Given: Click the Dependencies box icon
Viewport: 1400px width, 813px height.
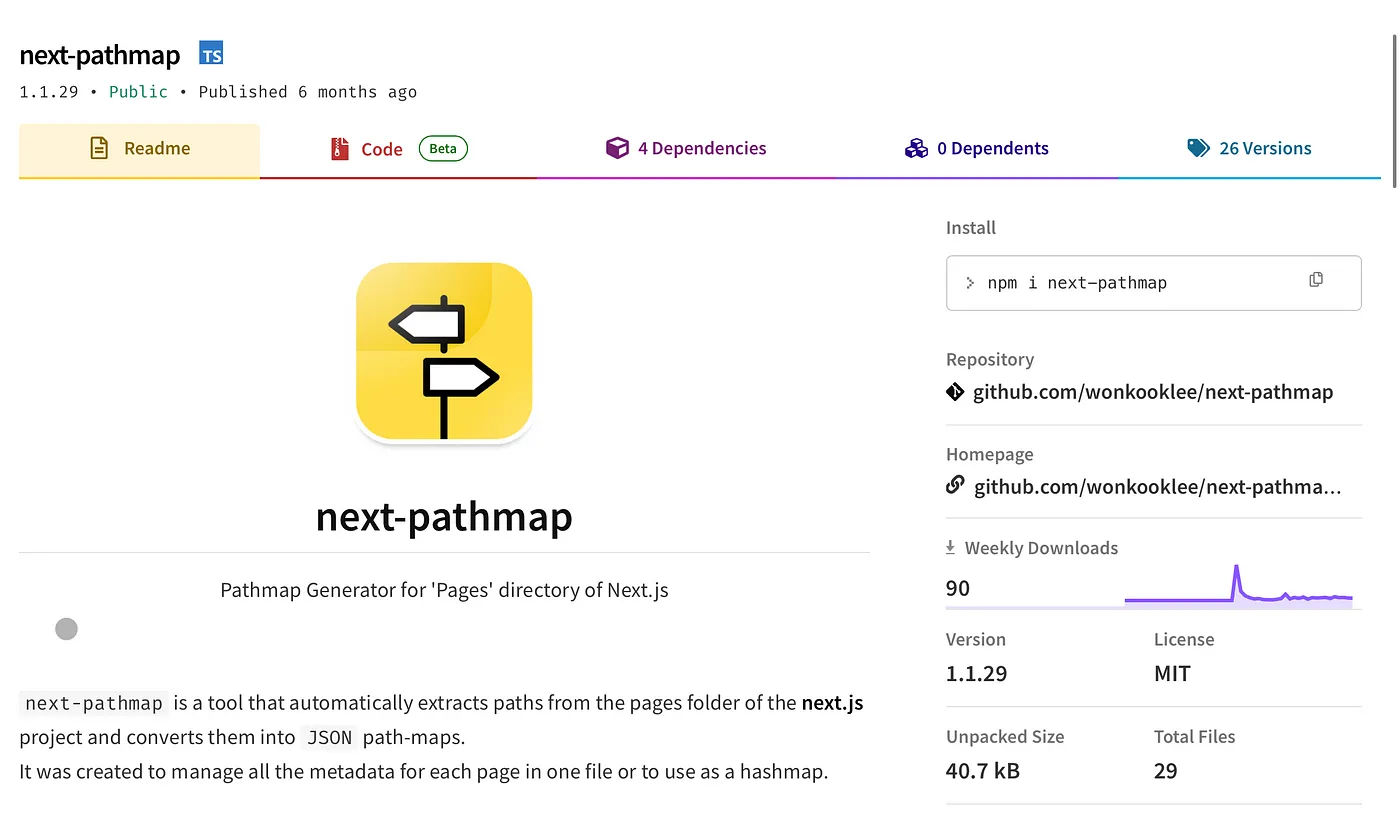Looking at the screenshot, I should click(x=617, y=148).
